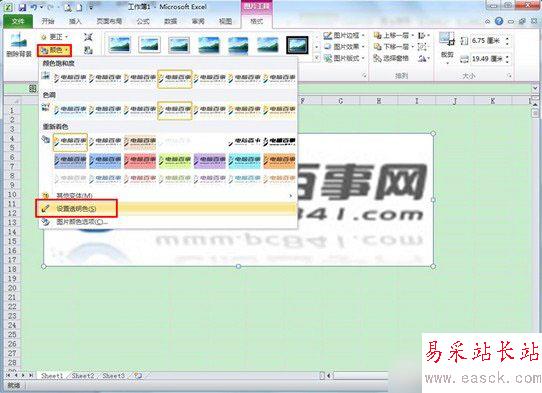This screenshot has width=542, height=393.
Task: Click the Redo icon in Quick Access Toolbar
Action: [50, 7]
